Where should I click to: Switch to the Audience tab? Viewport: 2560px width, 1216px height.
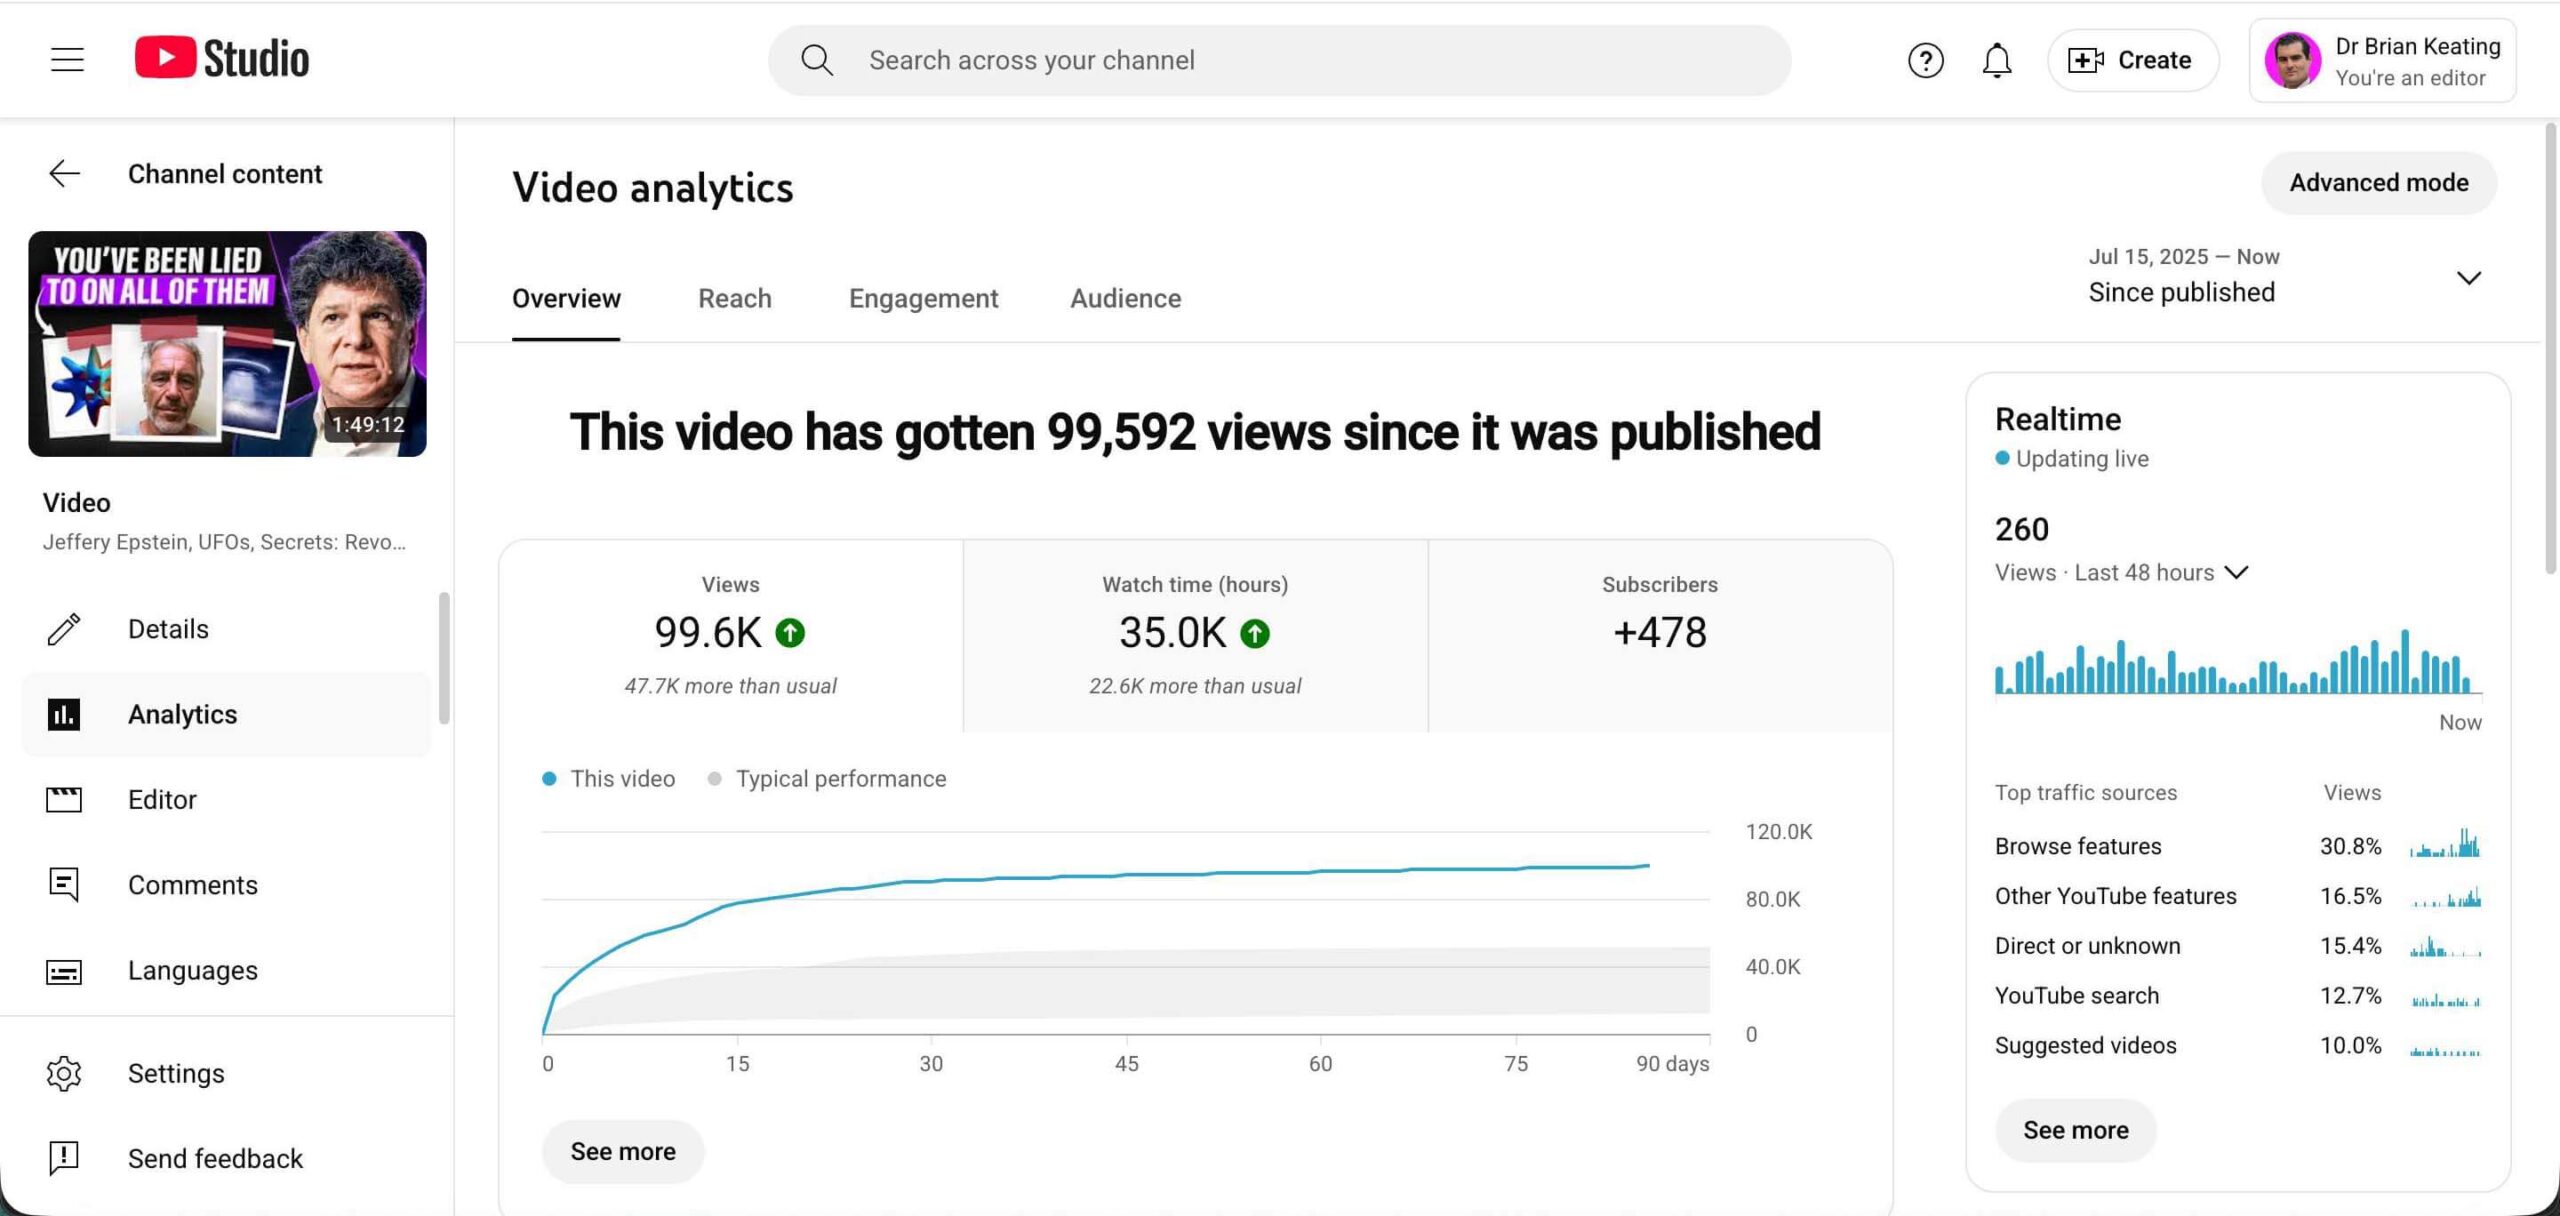[x=1125, y=298]
